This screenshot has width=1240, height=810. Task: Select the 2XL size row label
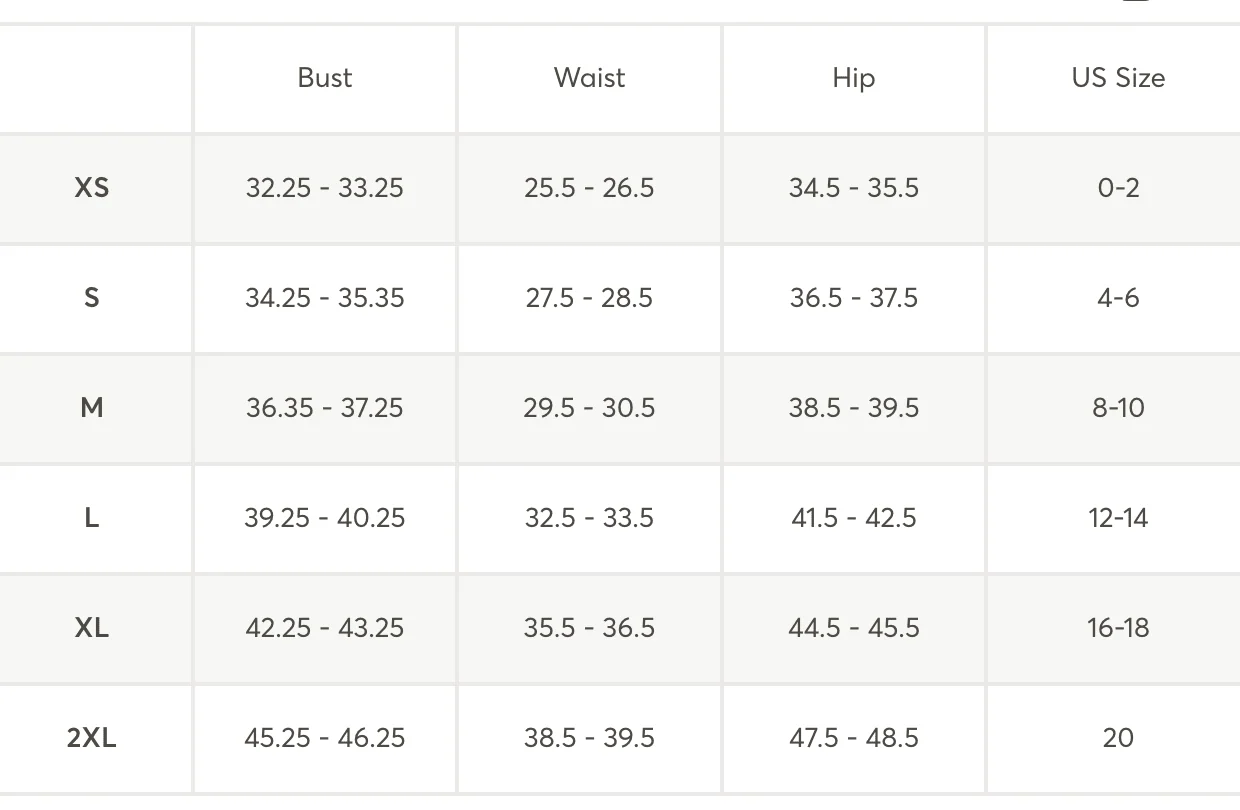tap(92, 738)
